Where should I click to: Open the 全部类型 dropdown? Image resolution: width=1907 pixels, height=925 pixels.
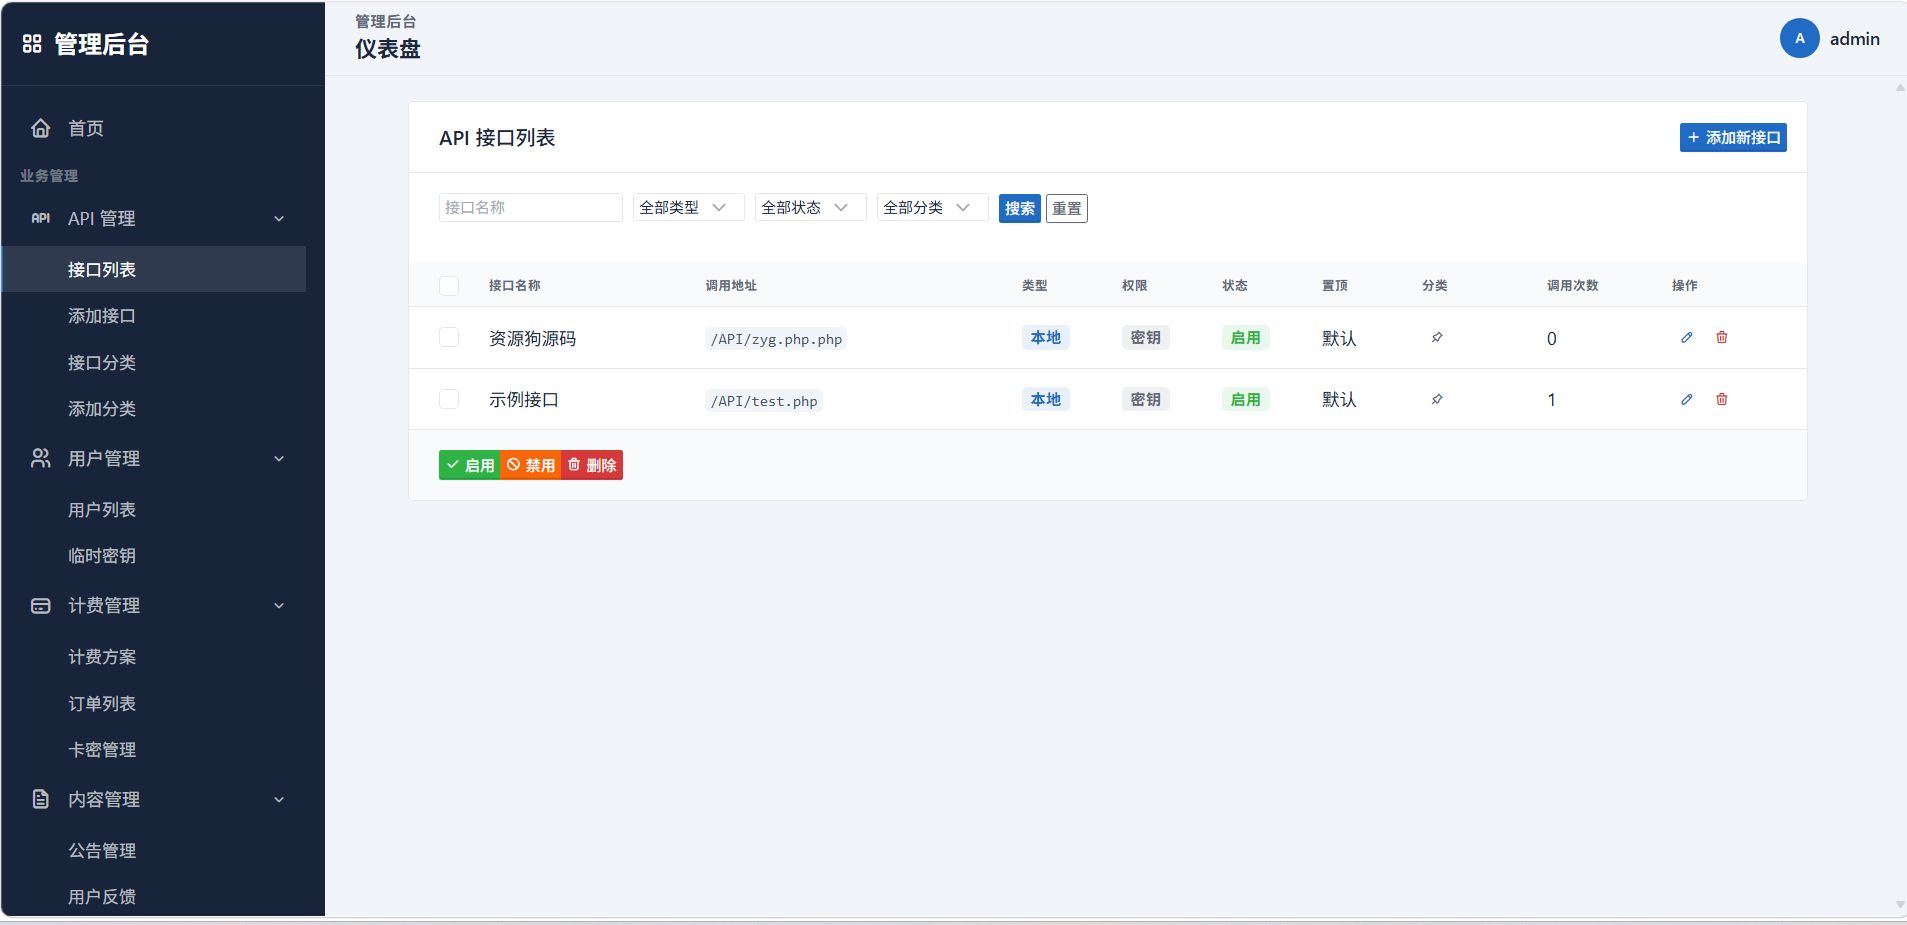(x=688, y=208)
